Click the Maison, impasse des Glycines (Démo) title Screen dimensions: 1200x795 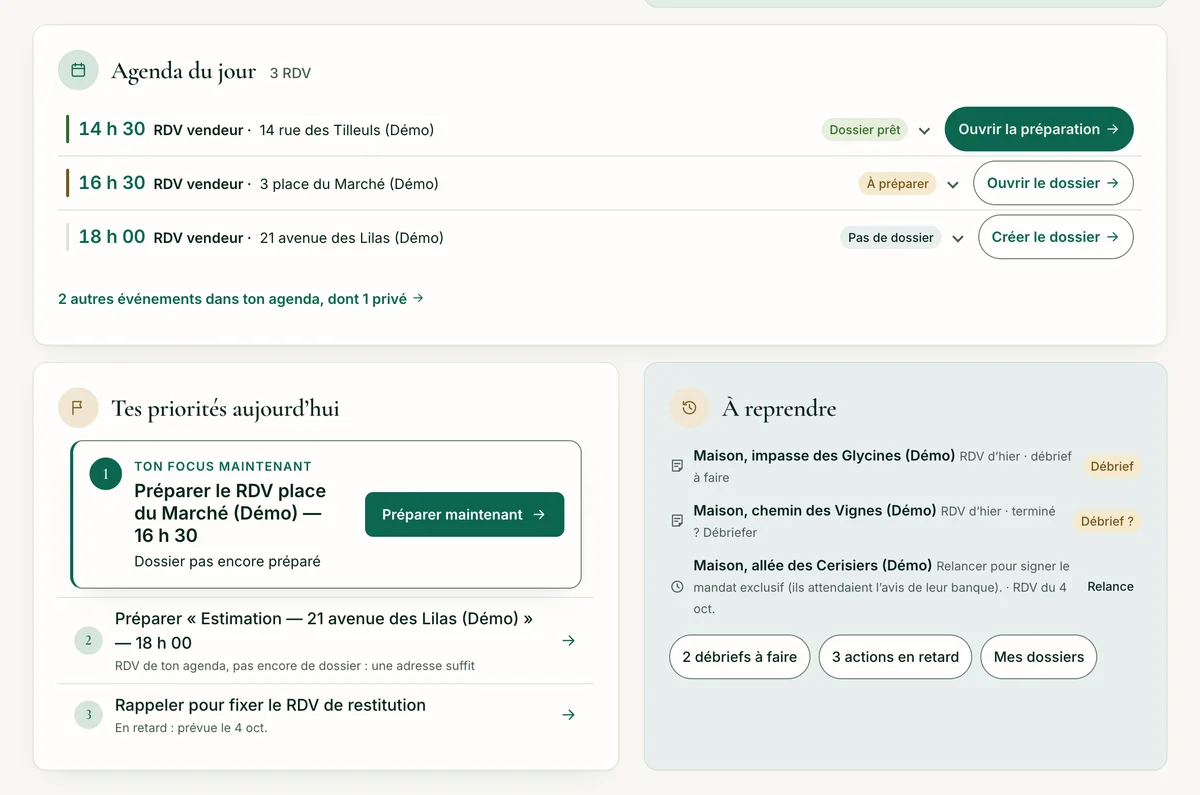824,456
